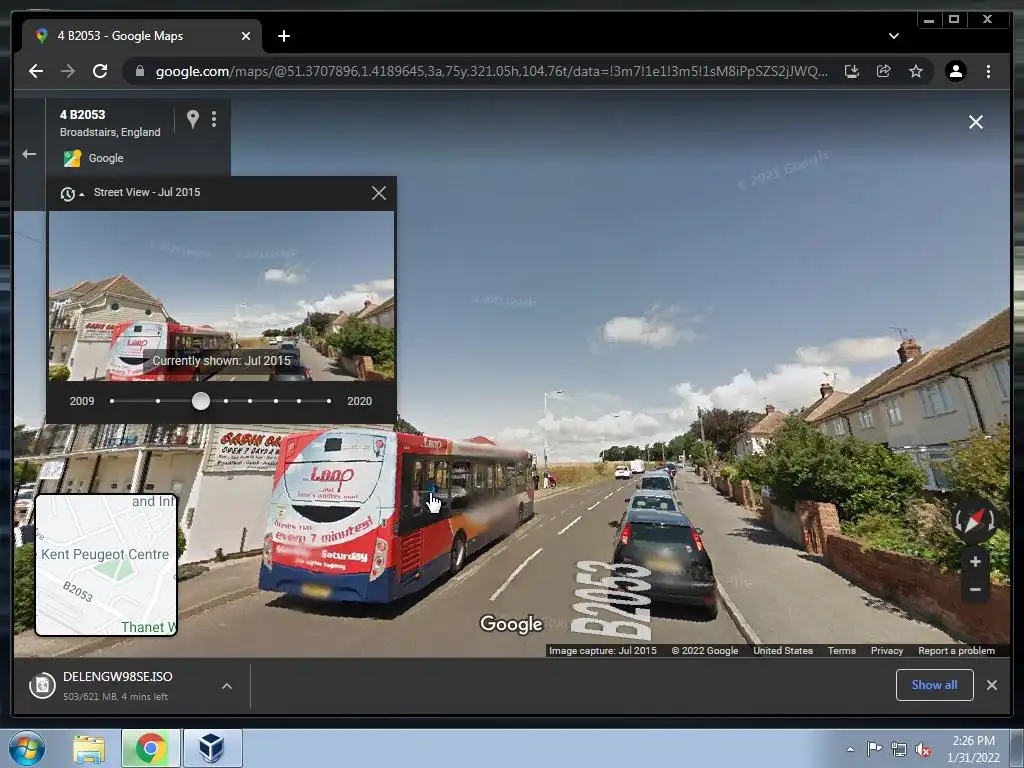Click the 2016 timeline point right of handle

(x=226, y=401)
